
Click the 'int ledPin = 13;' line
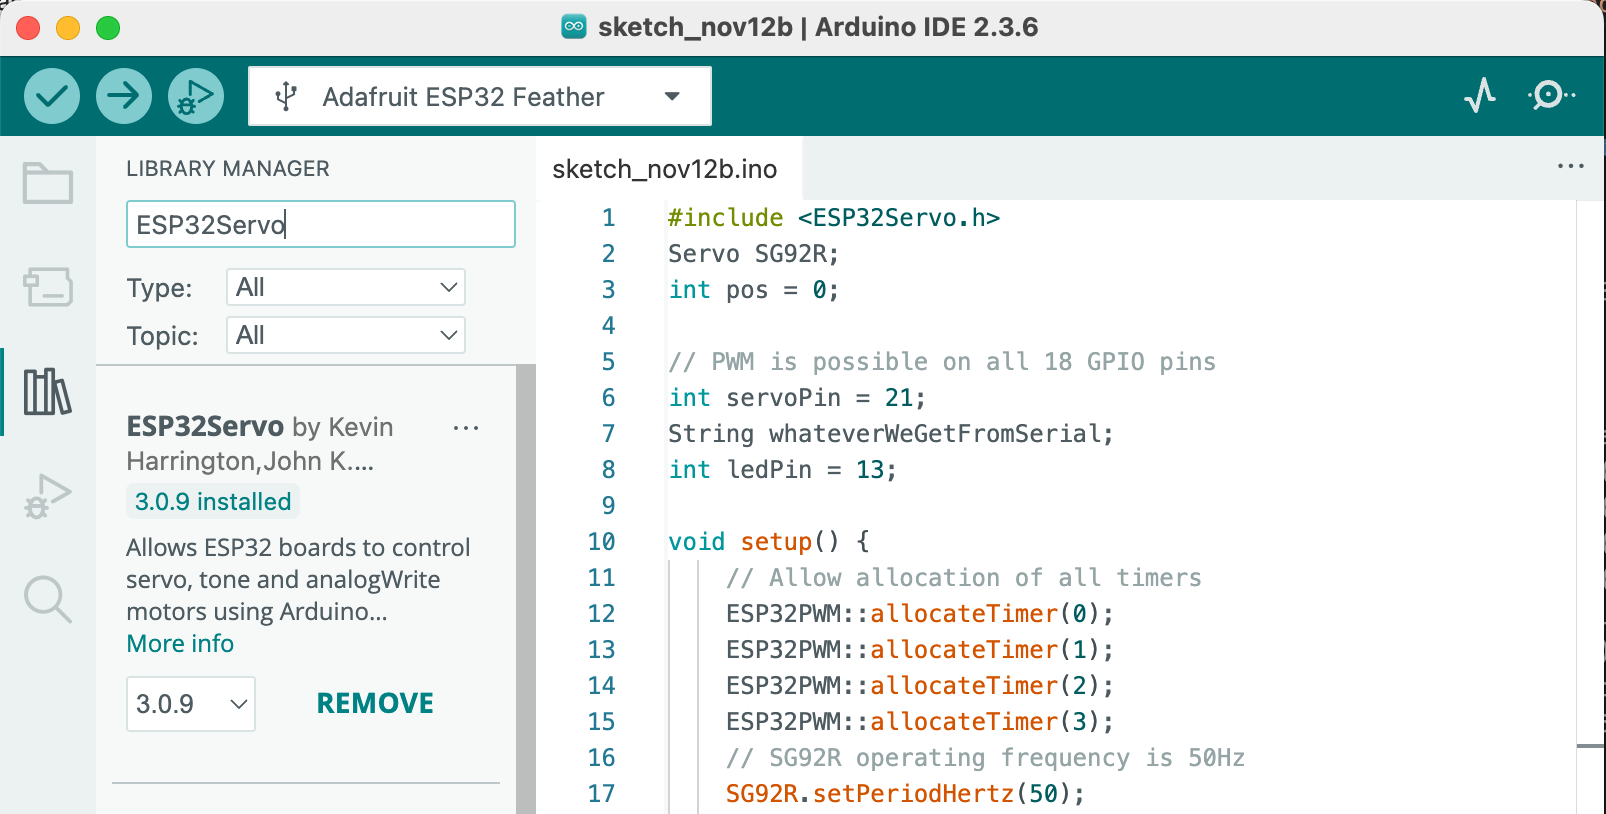pyautogui.click(x=783, y=470)
